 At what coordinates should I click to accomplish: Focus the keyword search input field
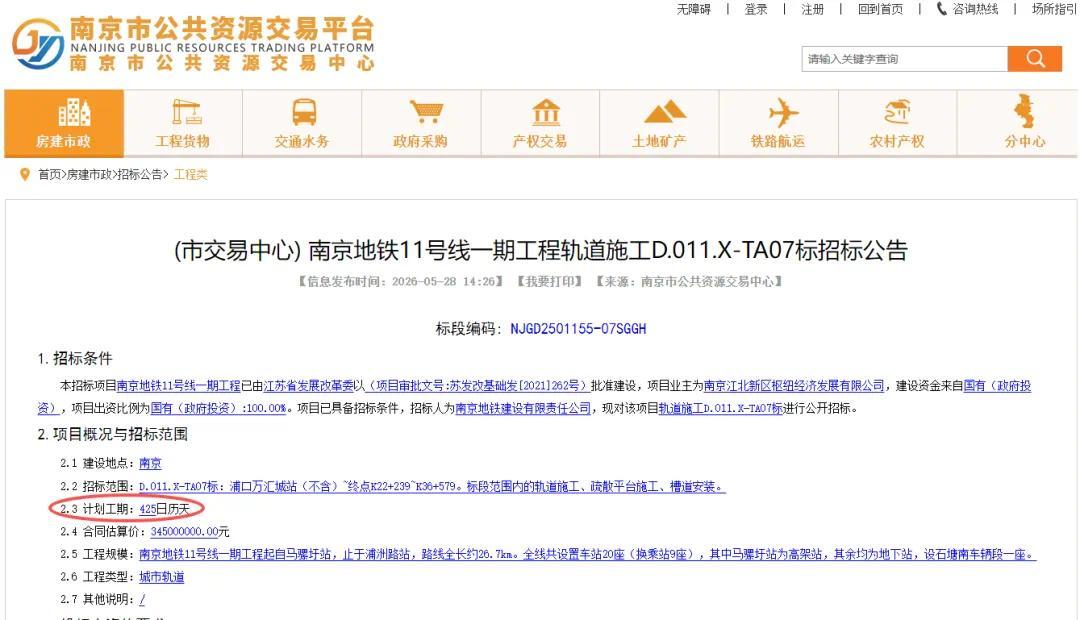click(904, 59)
